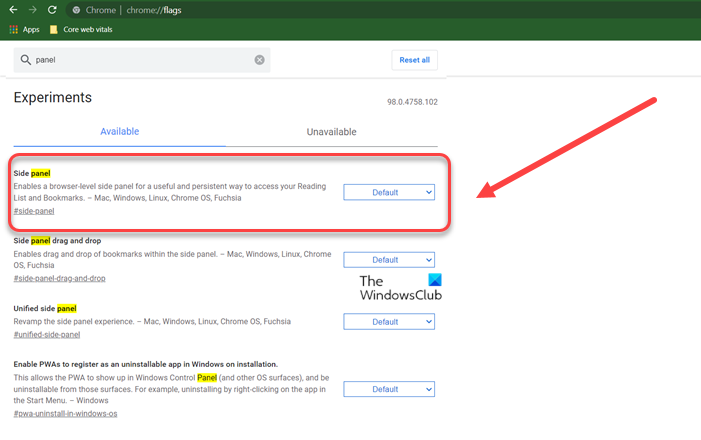
Task: Reload the chrome://flags page
Action: (x=52, y=9)
